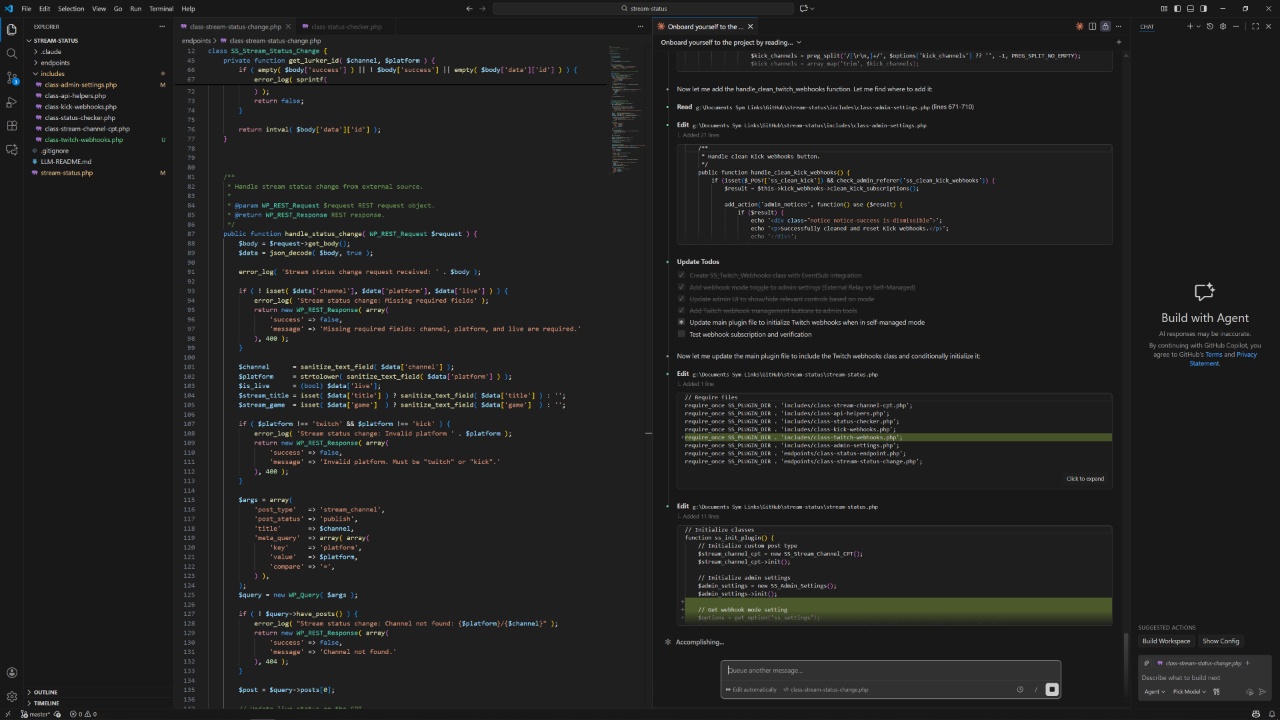
Task: Toggle the lock group icon
Action: pos(1105,27)
